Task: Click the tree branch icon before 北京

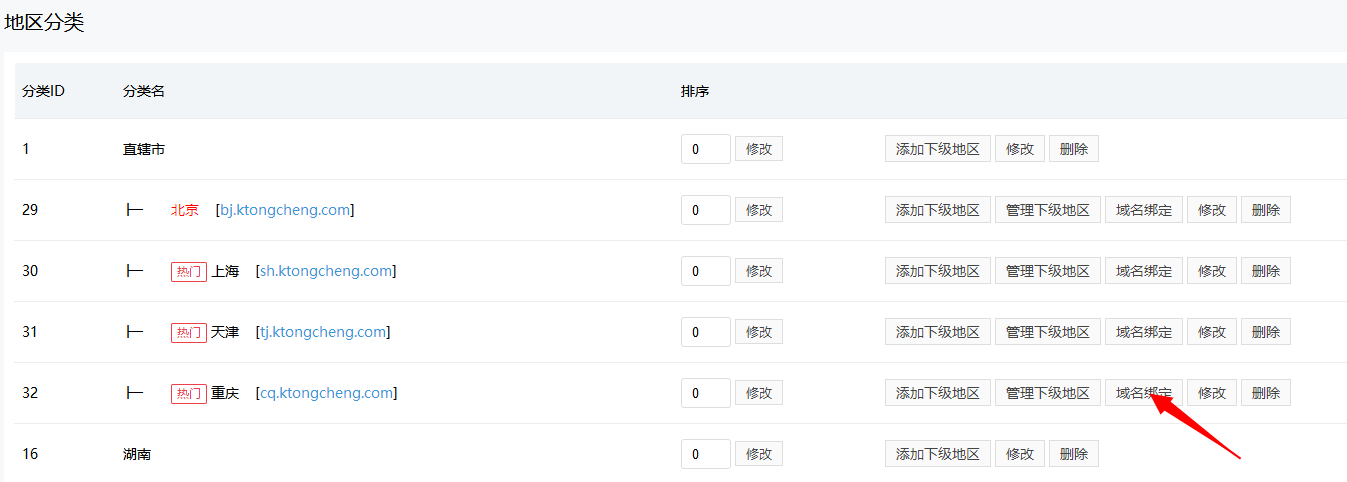Action: 134,210
